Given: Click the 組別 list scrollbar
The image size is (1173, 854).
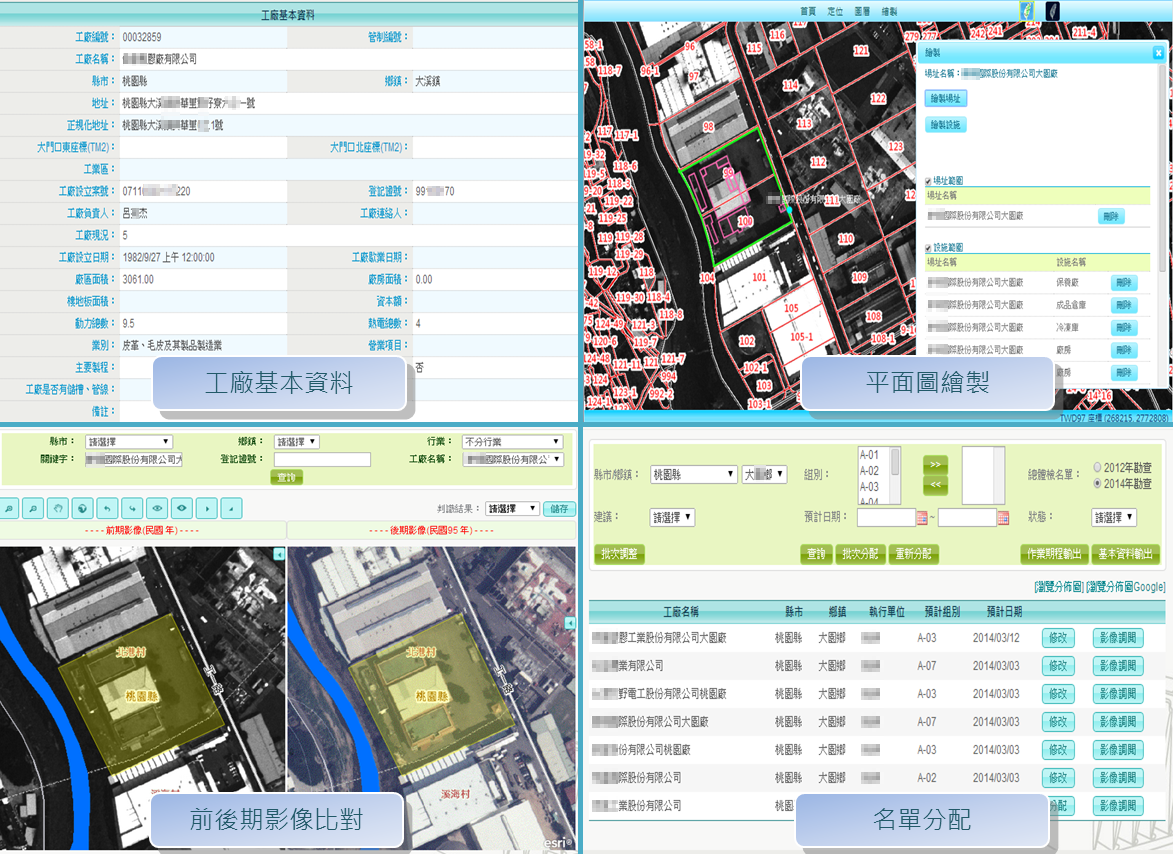Looking at the screenshot, I should click(x=895, y=476).
